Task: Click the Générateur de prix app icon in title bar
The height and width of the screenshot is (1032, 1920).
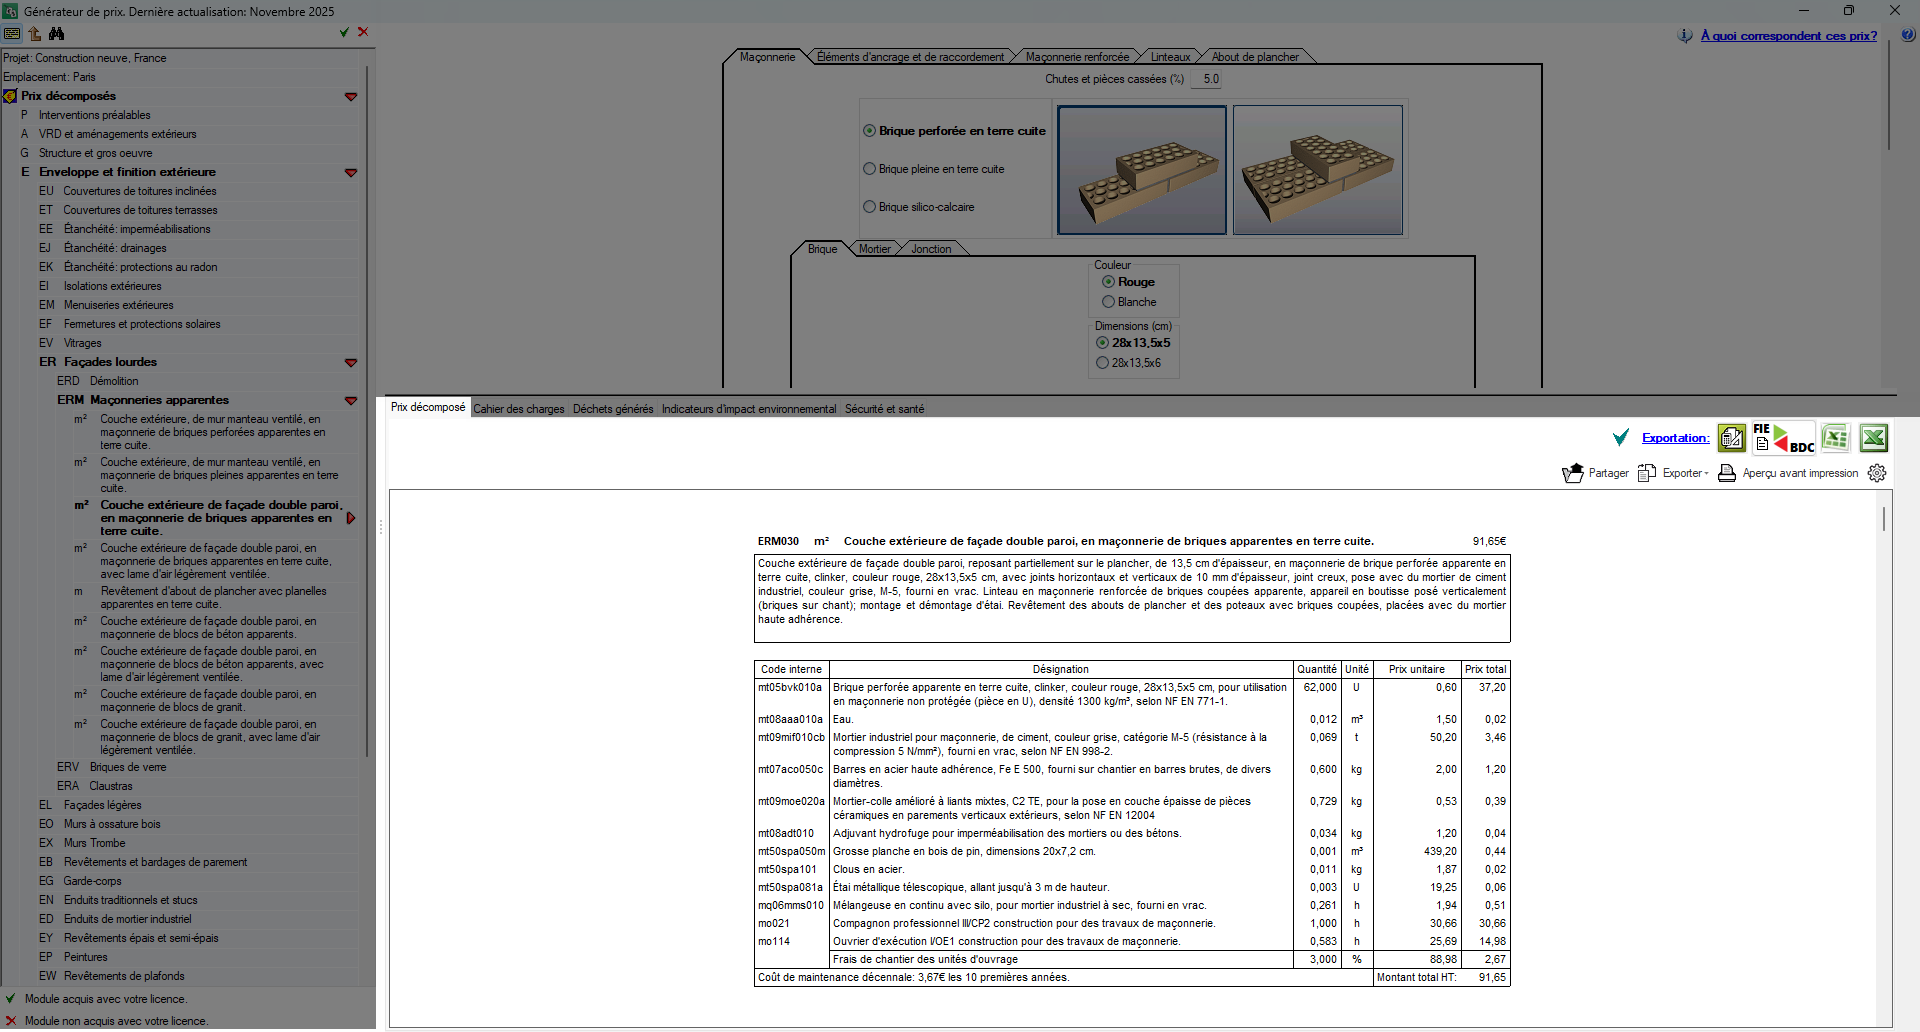Action: [x=11, y=11]
